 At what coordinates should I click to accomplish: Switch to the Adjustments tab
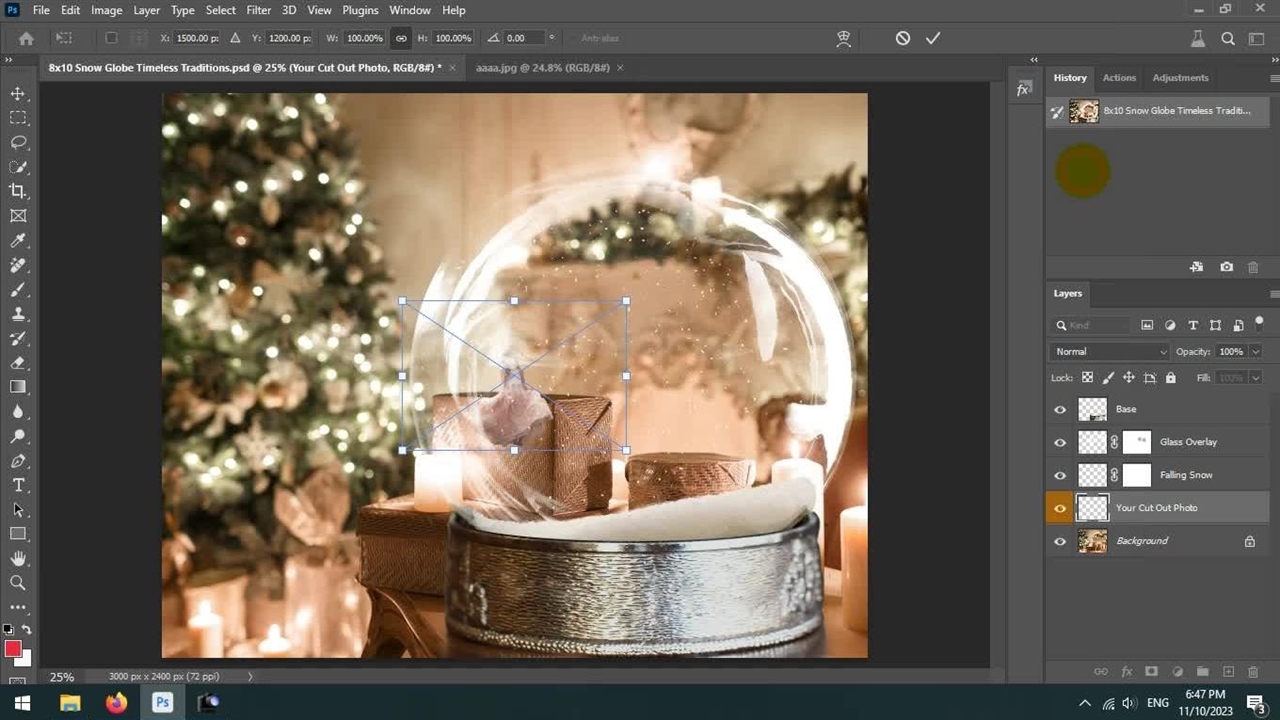click(1180, 77)
